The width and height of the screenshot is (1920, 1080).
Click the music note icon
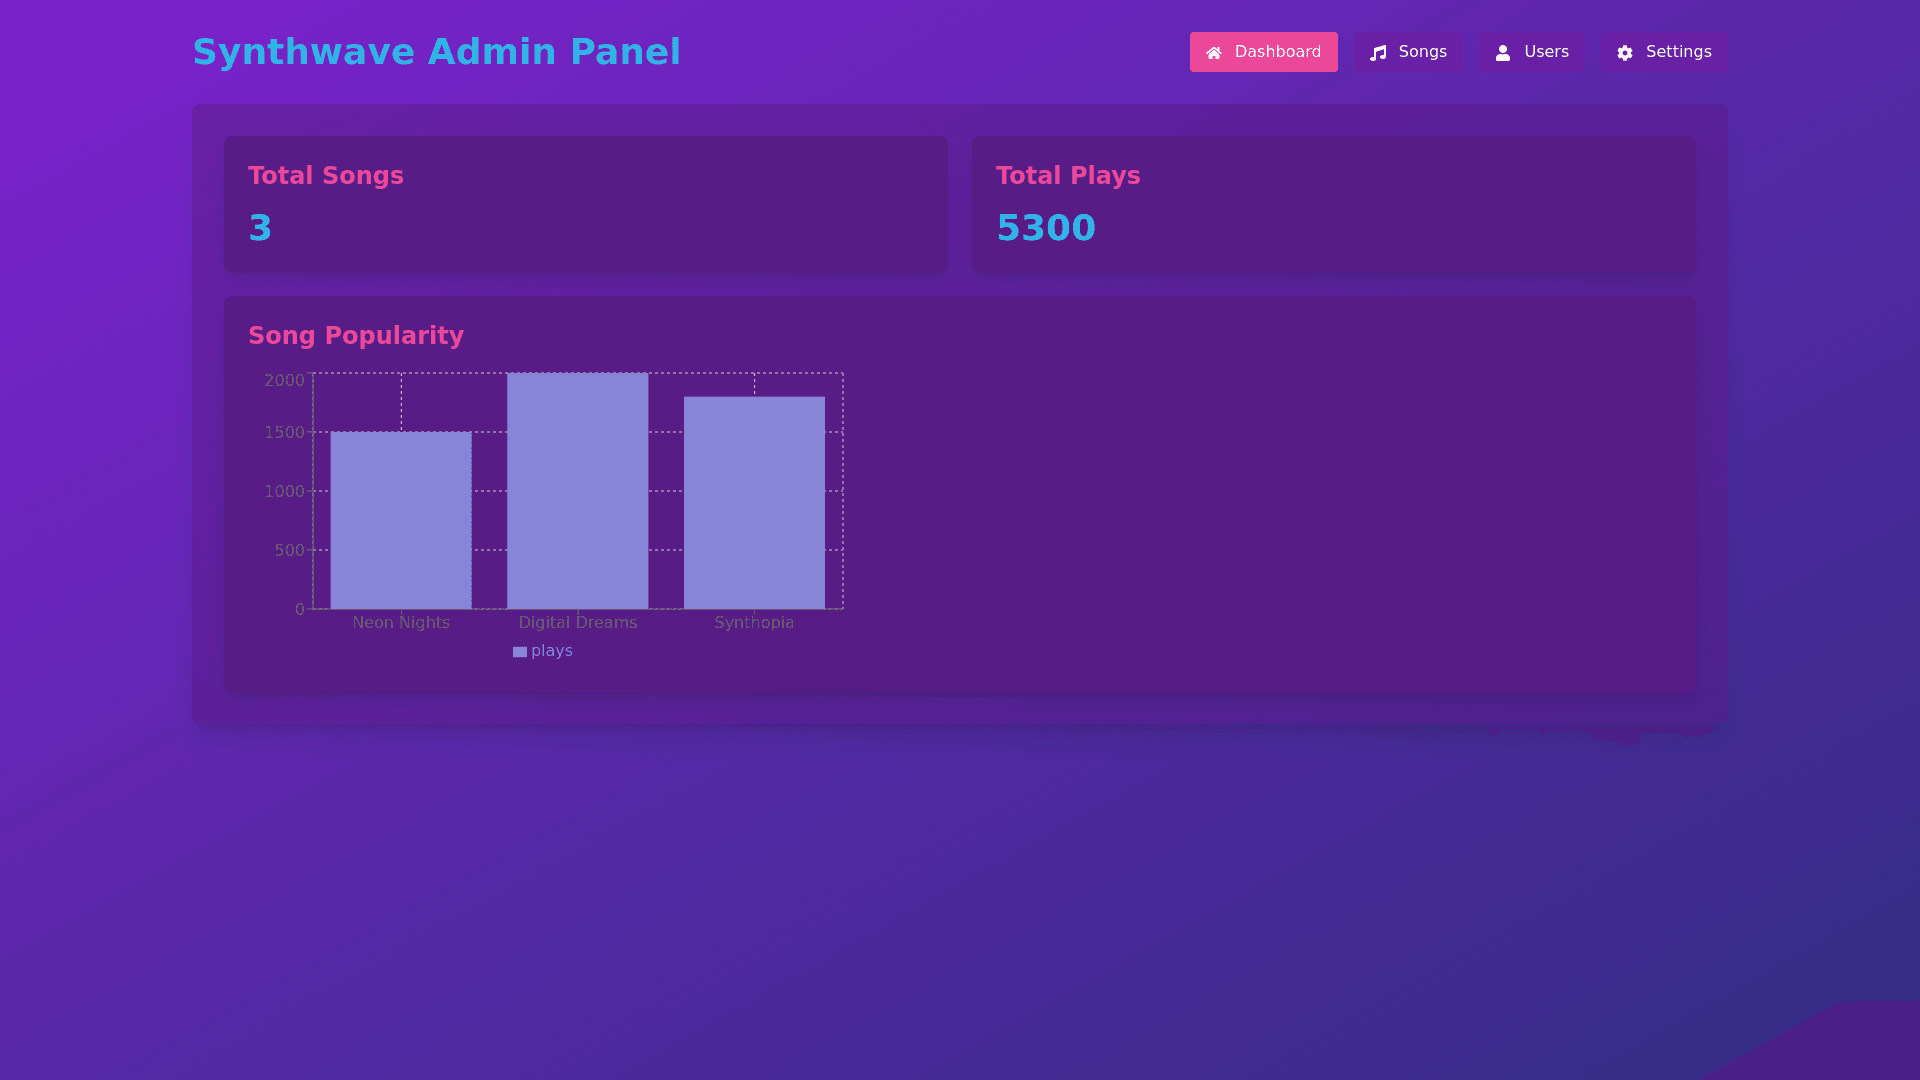coord(1378,53)
